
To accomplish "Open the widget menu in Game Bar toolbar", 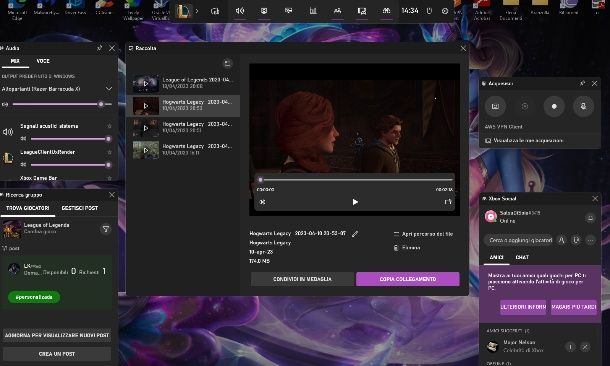I will pos(215,11).
